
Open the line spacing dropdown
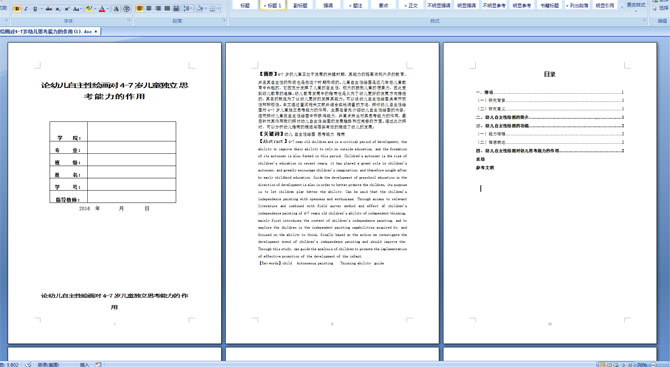(188, 9)
